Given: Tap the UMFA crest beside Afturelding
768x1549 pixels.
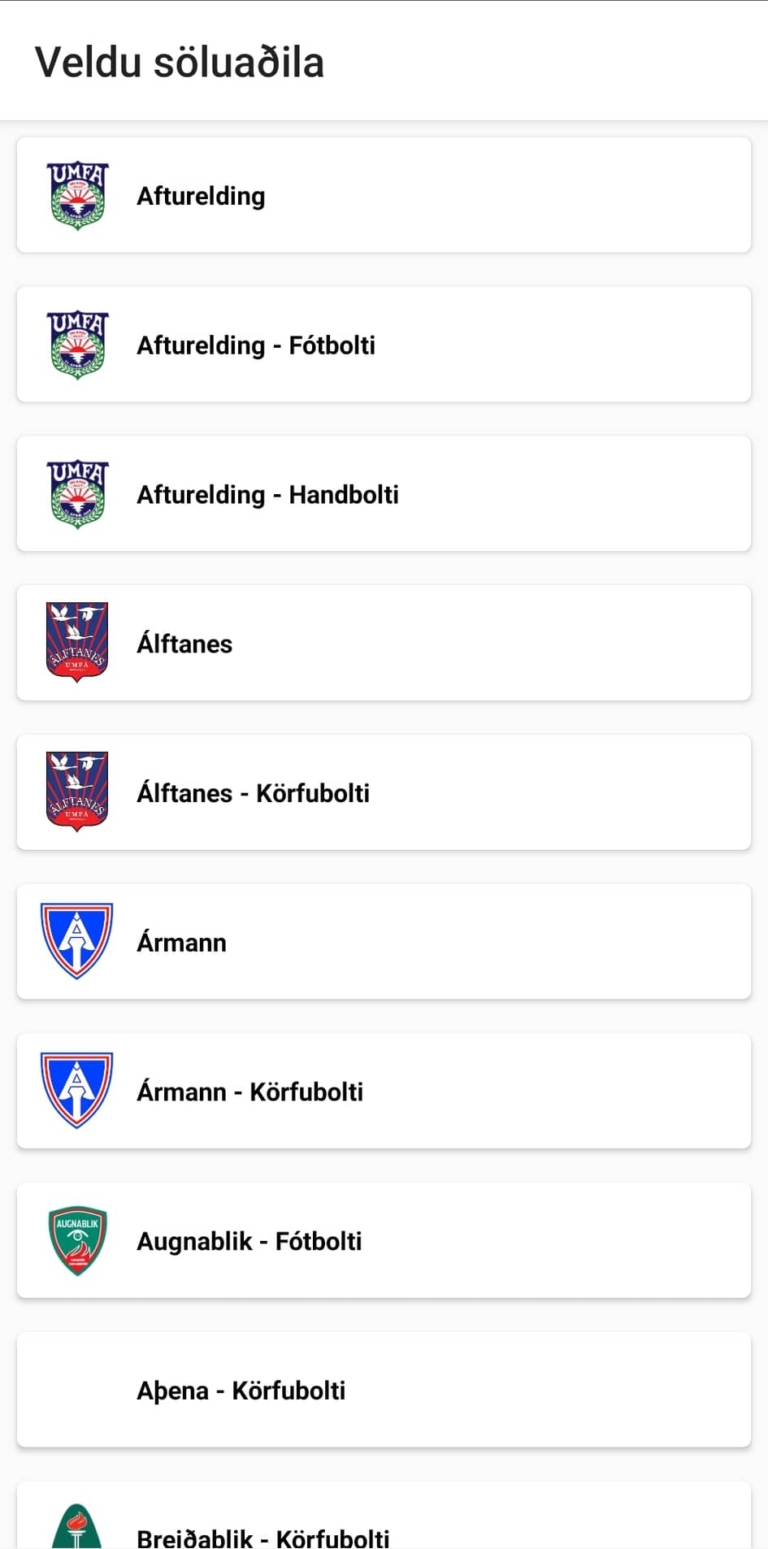Looking at the screenshot, I should (x=77, y=195).
